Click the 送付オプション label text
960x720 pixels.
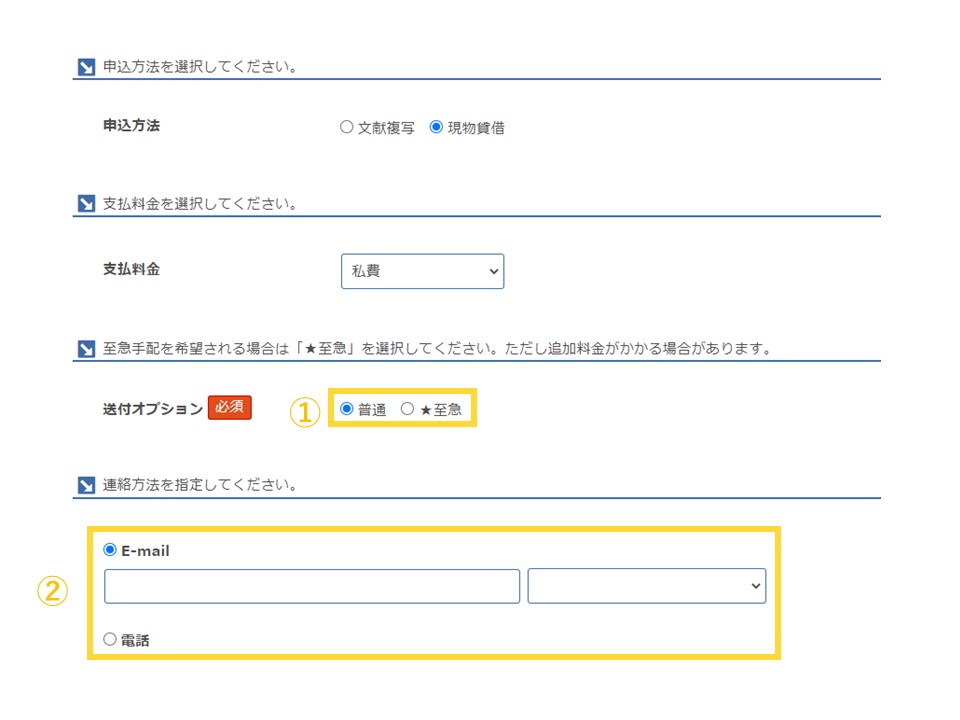coord(152,409)
